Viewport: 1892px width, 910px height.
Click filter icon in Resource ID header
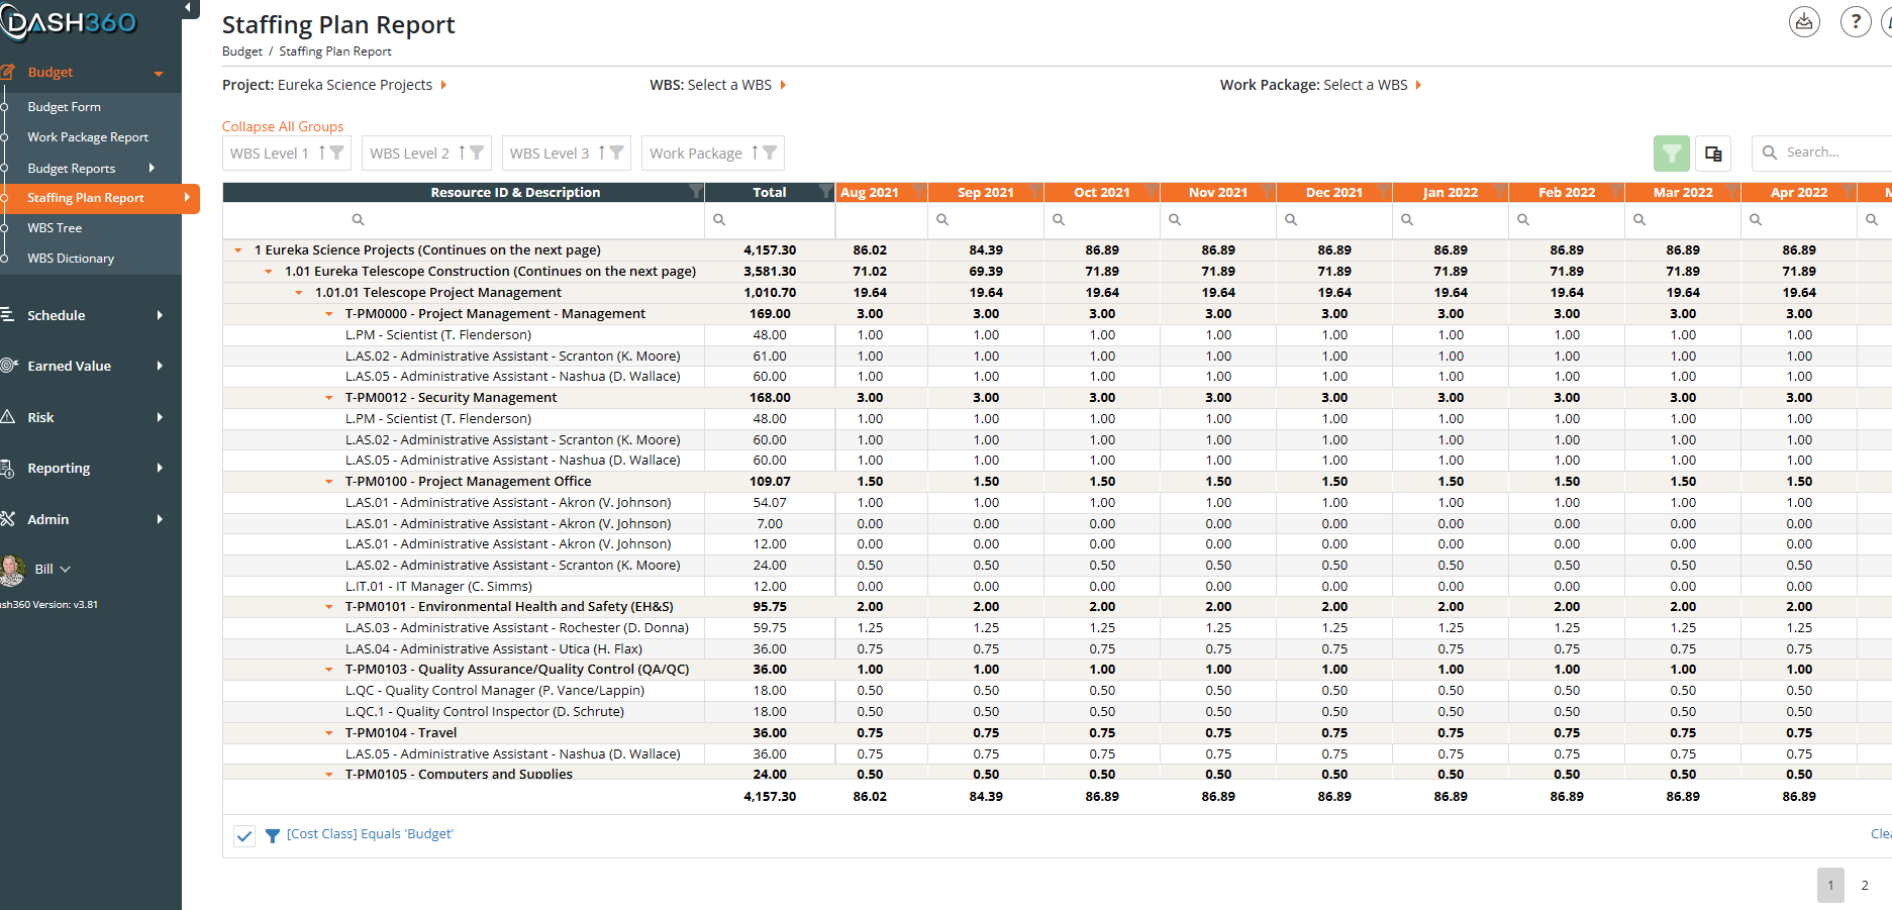click(x=695, y=191)
